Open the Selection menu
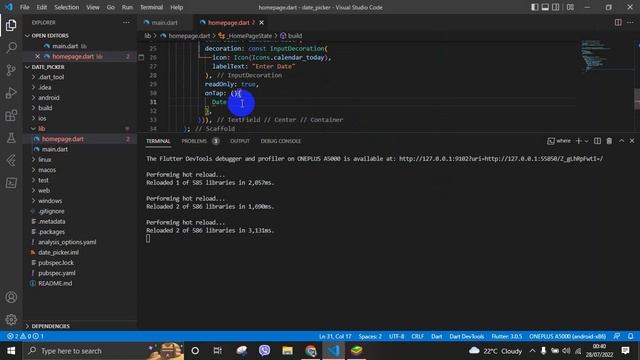640x360 pixels. [66, 7]
